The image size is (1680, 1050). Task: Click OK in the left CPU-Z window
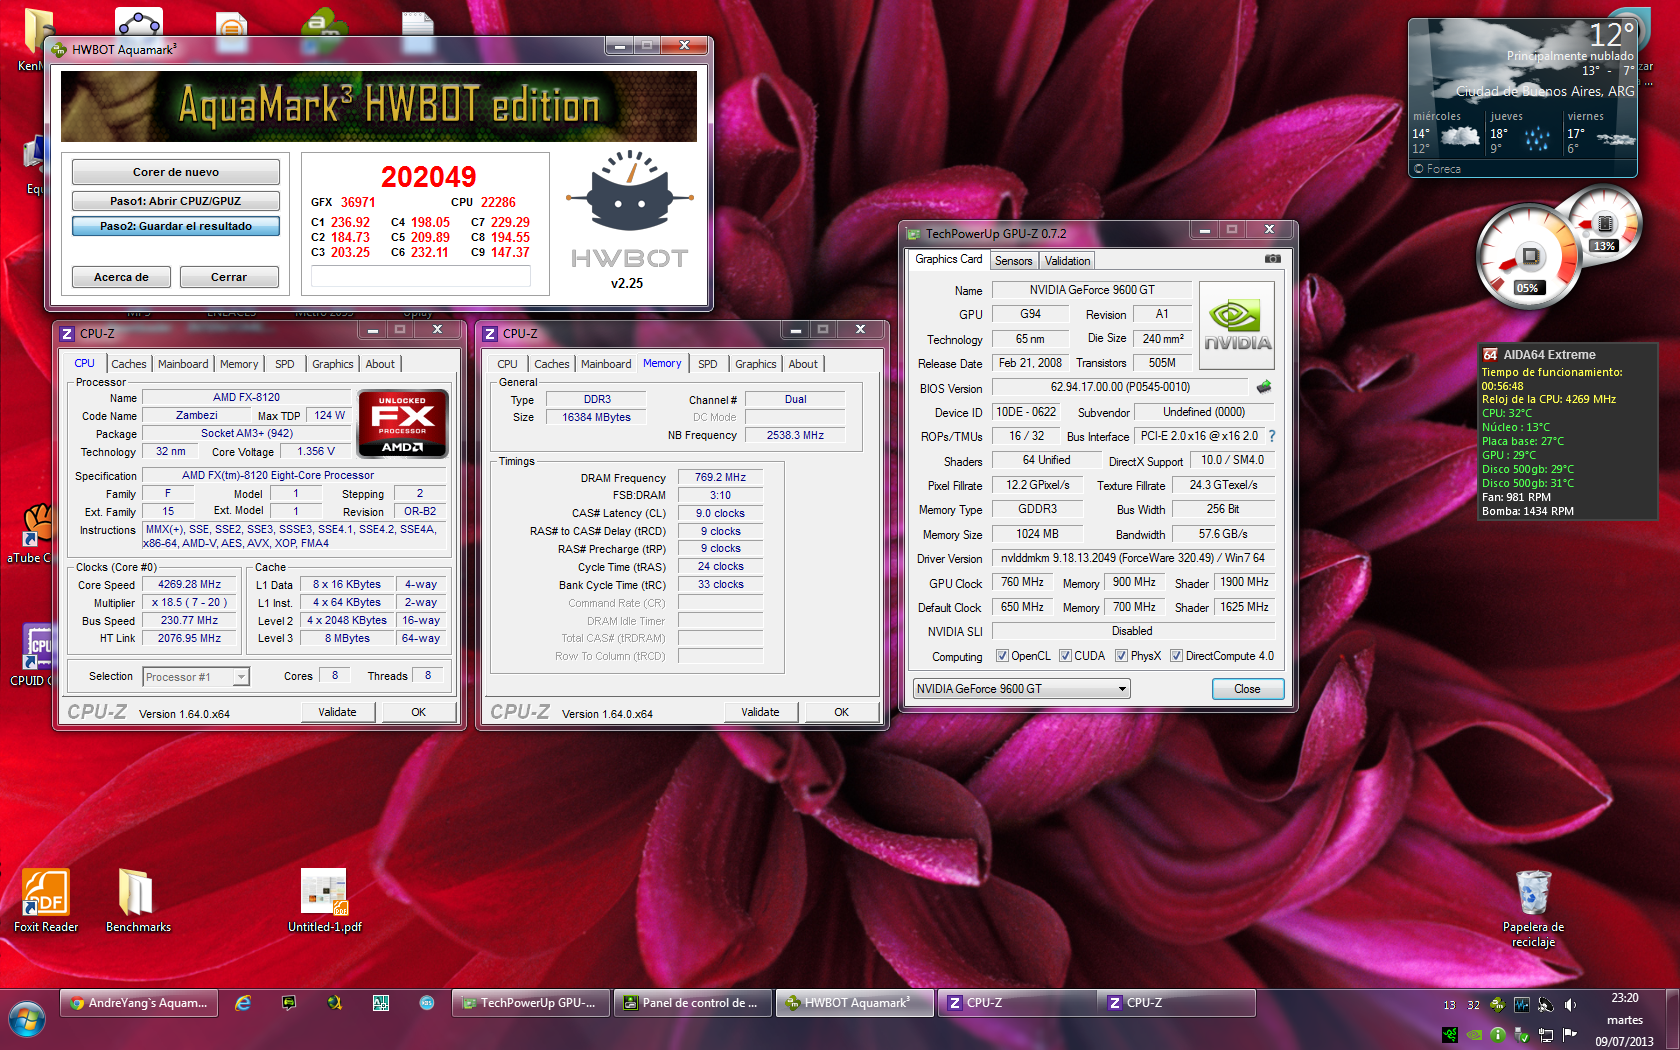click(x=419, y=712)
